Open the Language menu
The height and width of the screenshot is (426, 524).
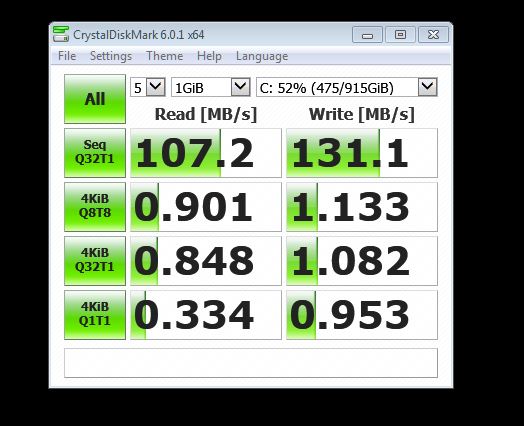262,56
